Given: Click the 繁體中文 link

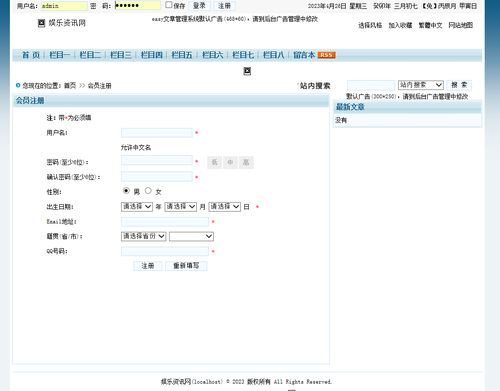Looking at the screenshot, I should click(x=430, y=25).
